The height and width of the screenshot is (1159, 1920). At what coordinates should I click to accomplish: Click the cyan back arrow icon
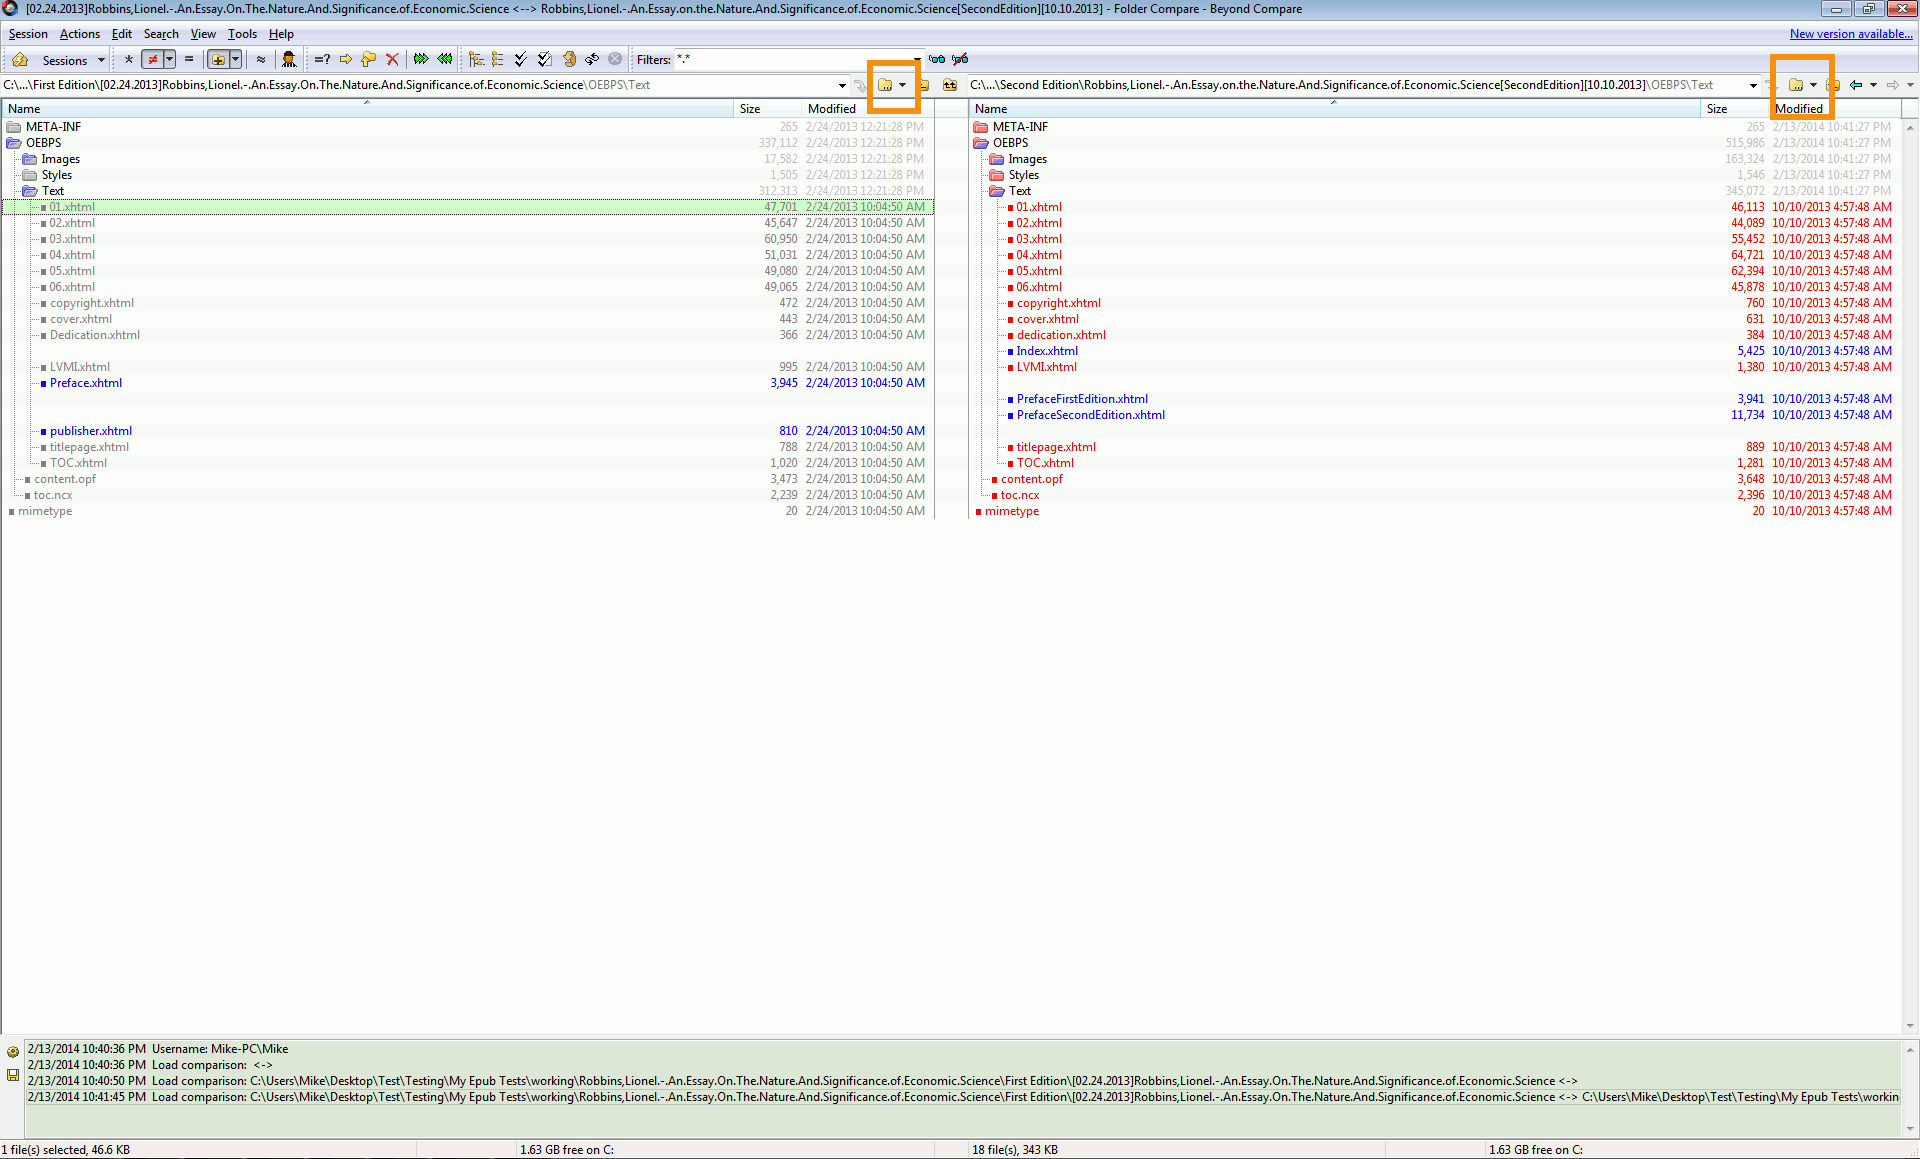pyautogui.click(x=1856, y=85)
